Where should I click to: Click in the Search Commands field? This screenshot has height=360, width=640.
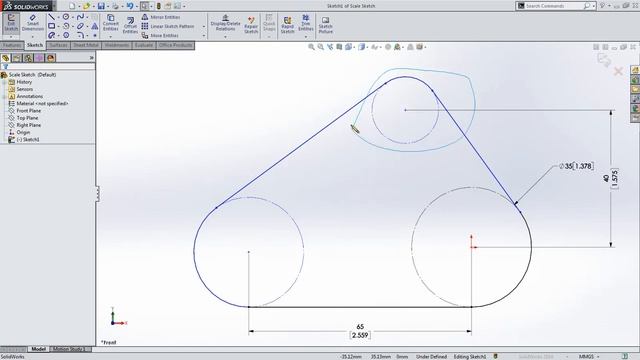click(553, 6)
